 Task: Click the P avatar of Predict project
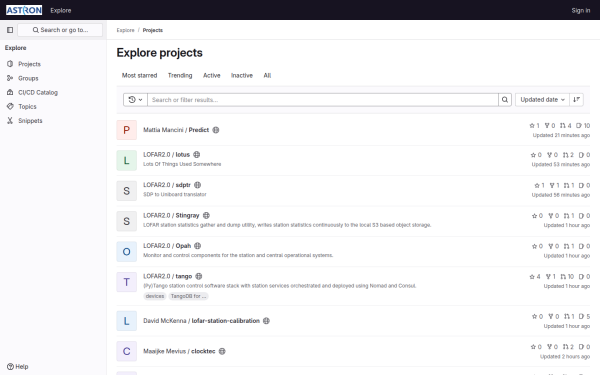(127, 130)
